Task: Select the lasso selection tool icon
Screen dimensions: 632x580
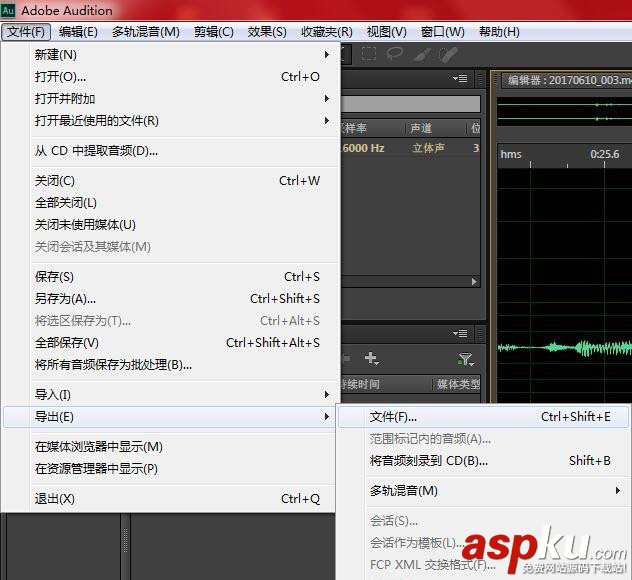Action: (x=395, y=54)
